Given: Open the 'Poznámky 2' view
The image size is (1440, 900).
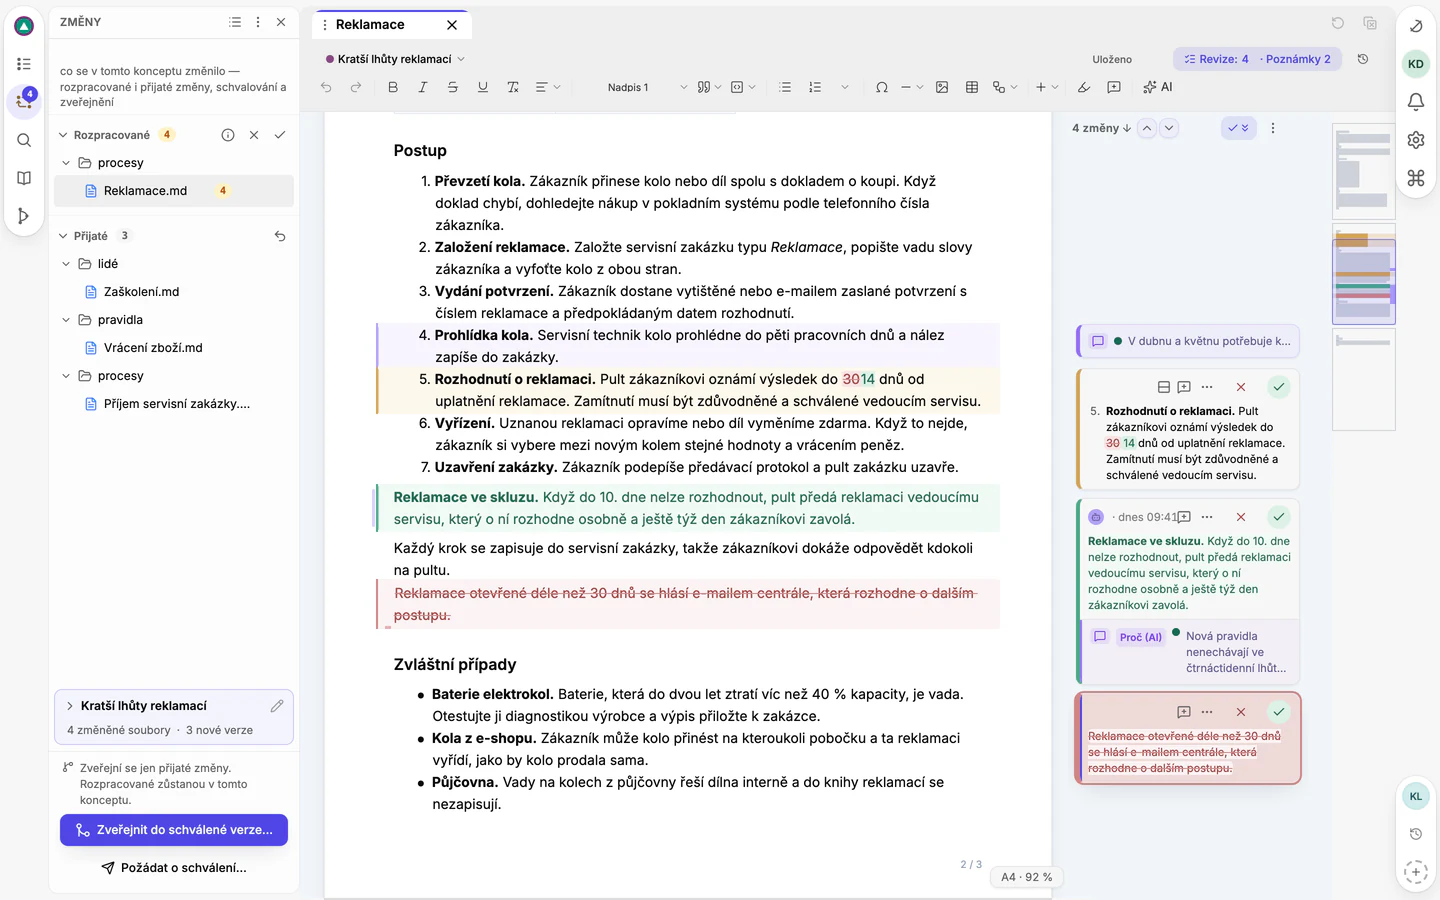Looking at the screenshot, I should [x=1297, y=59].
